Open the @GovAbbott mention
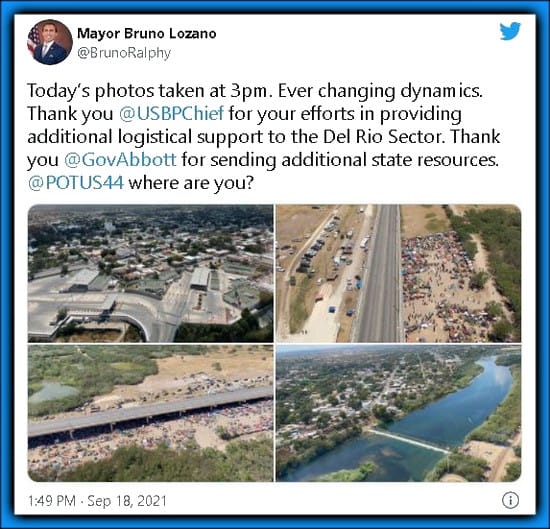This screenshot has height=529, width=550. (120, 160)
